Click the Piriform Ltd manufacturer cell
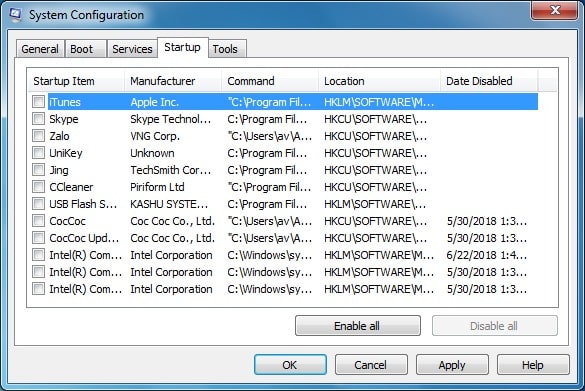The image size is (585, 391). click(157, 187)
